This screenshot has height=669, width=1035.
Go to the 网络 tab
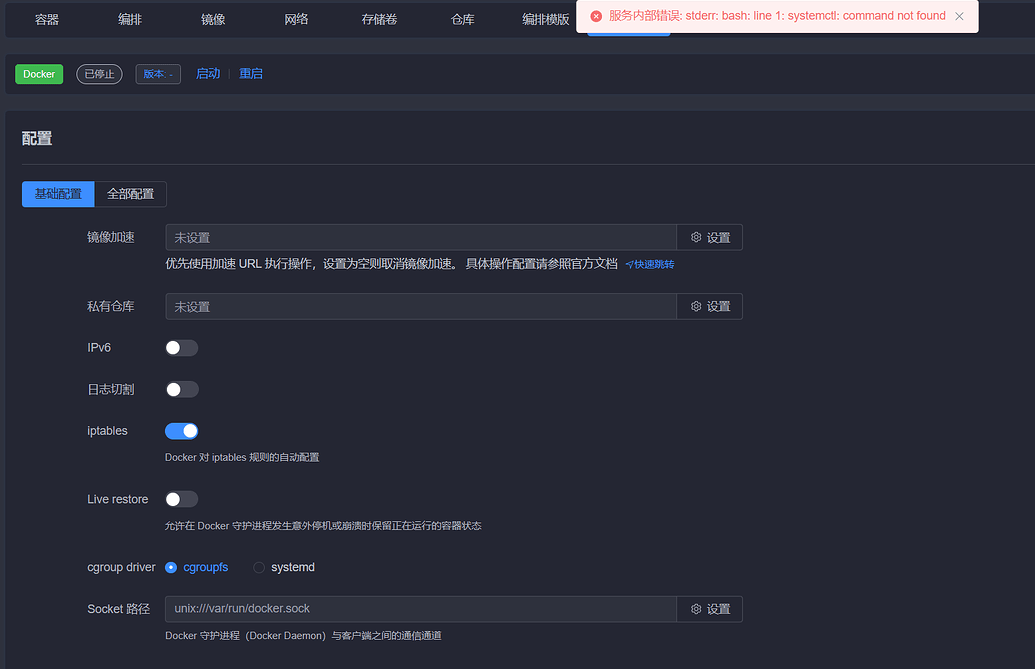click(296, 20)
